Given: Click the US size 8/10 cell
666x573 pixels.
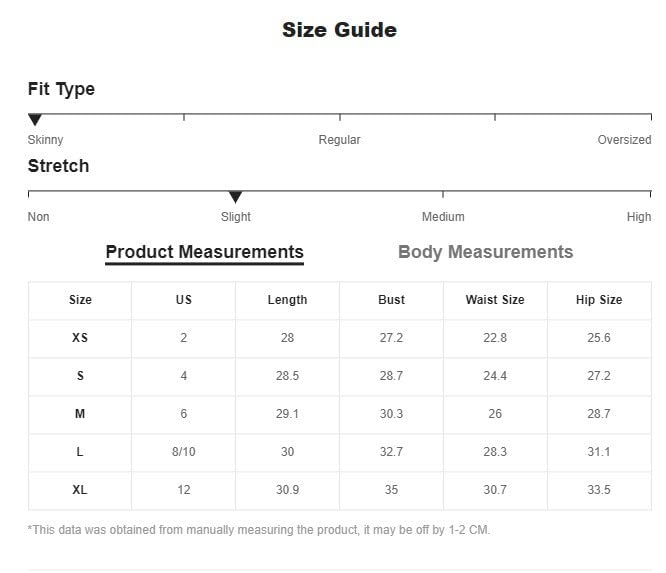Looking at the screenshot, I should [183, 452].
